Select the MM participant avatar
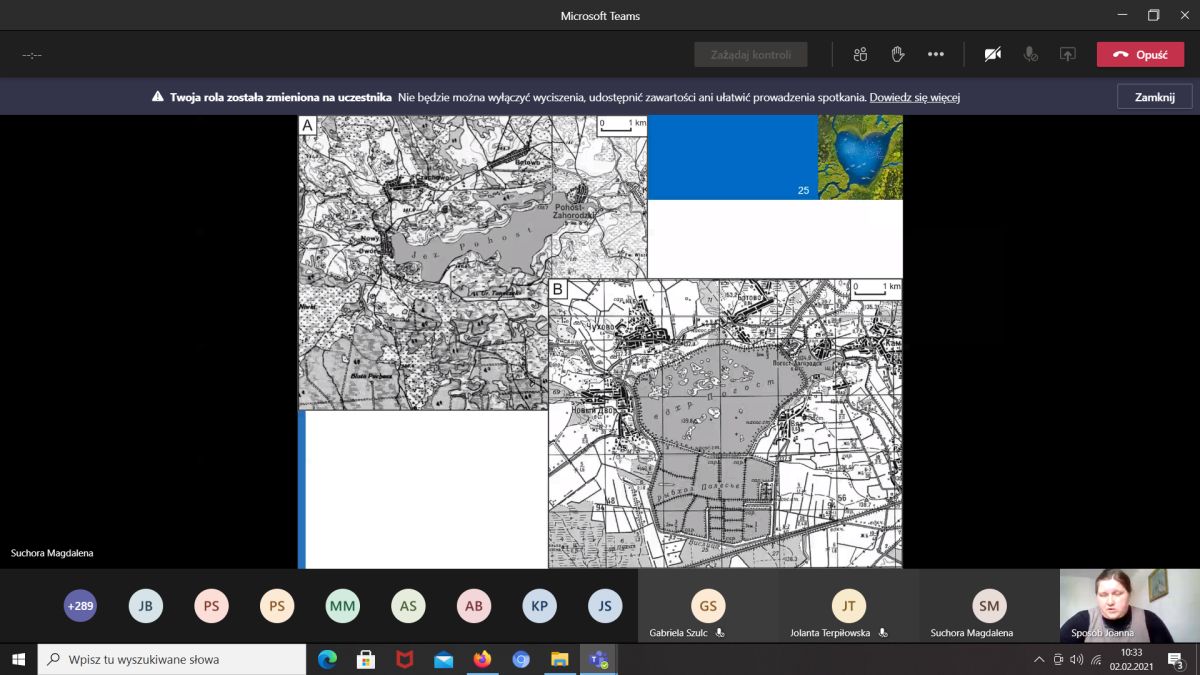This screenshot has height=675, width=1200. tap(343, 606)
